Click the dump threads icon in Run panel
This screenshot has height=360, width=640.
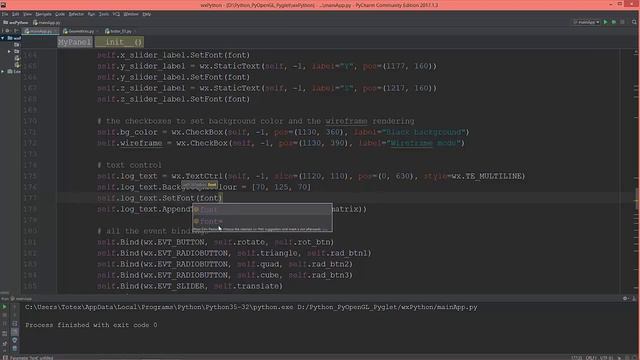(5, 334)
